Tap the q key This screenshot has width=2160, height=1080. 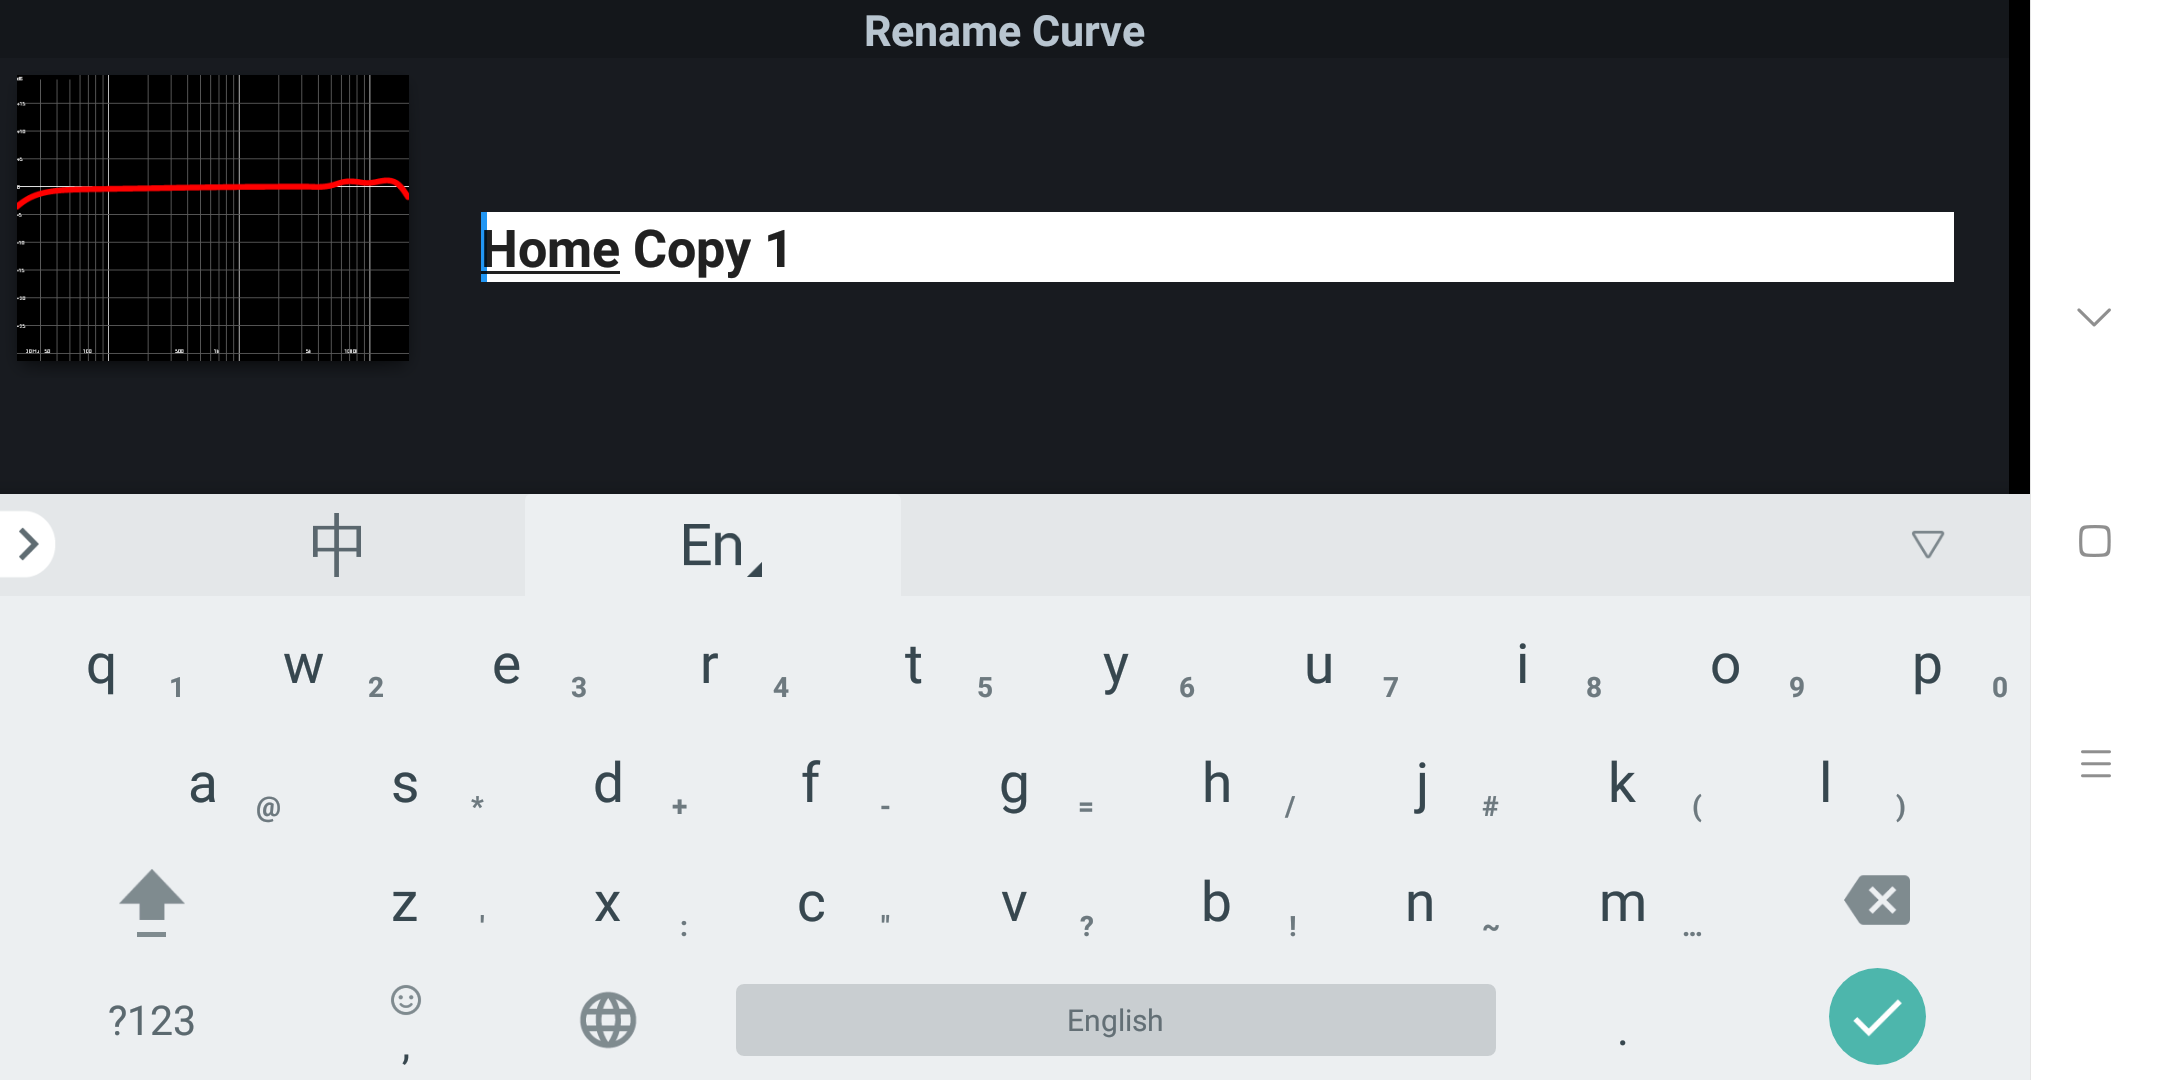pos(101,666)
